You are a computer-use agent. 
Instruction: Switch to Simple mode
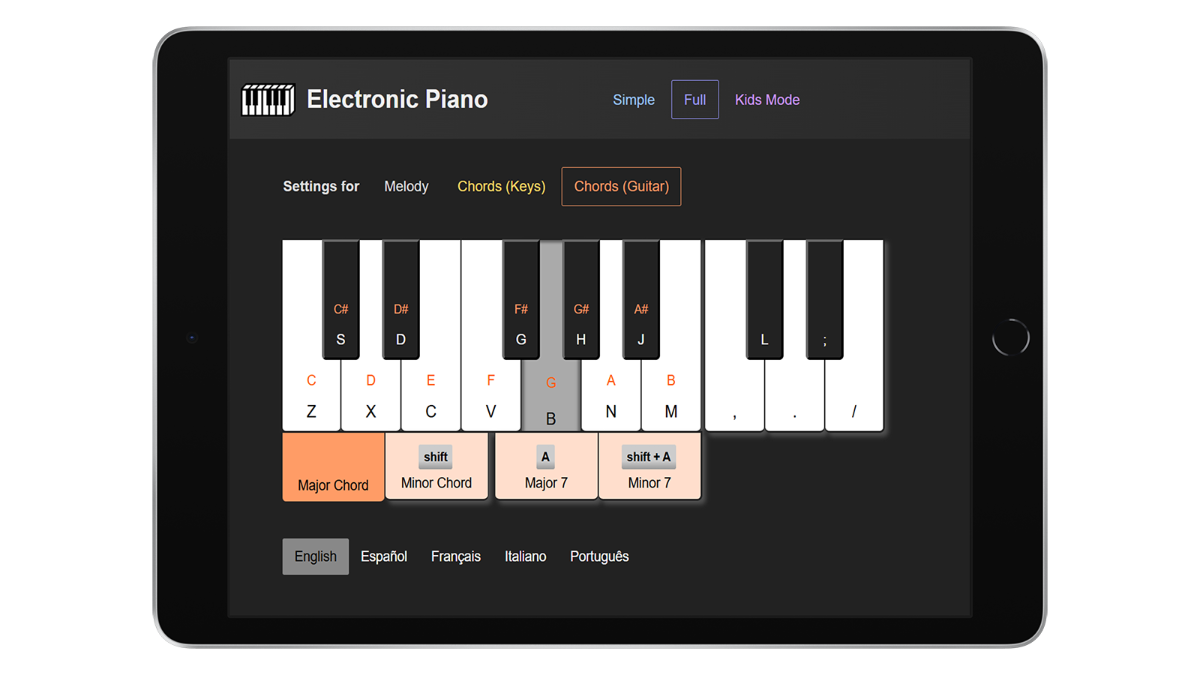(633, 99)
